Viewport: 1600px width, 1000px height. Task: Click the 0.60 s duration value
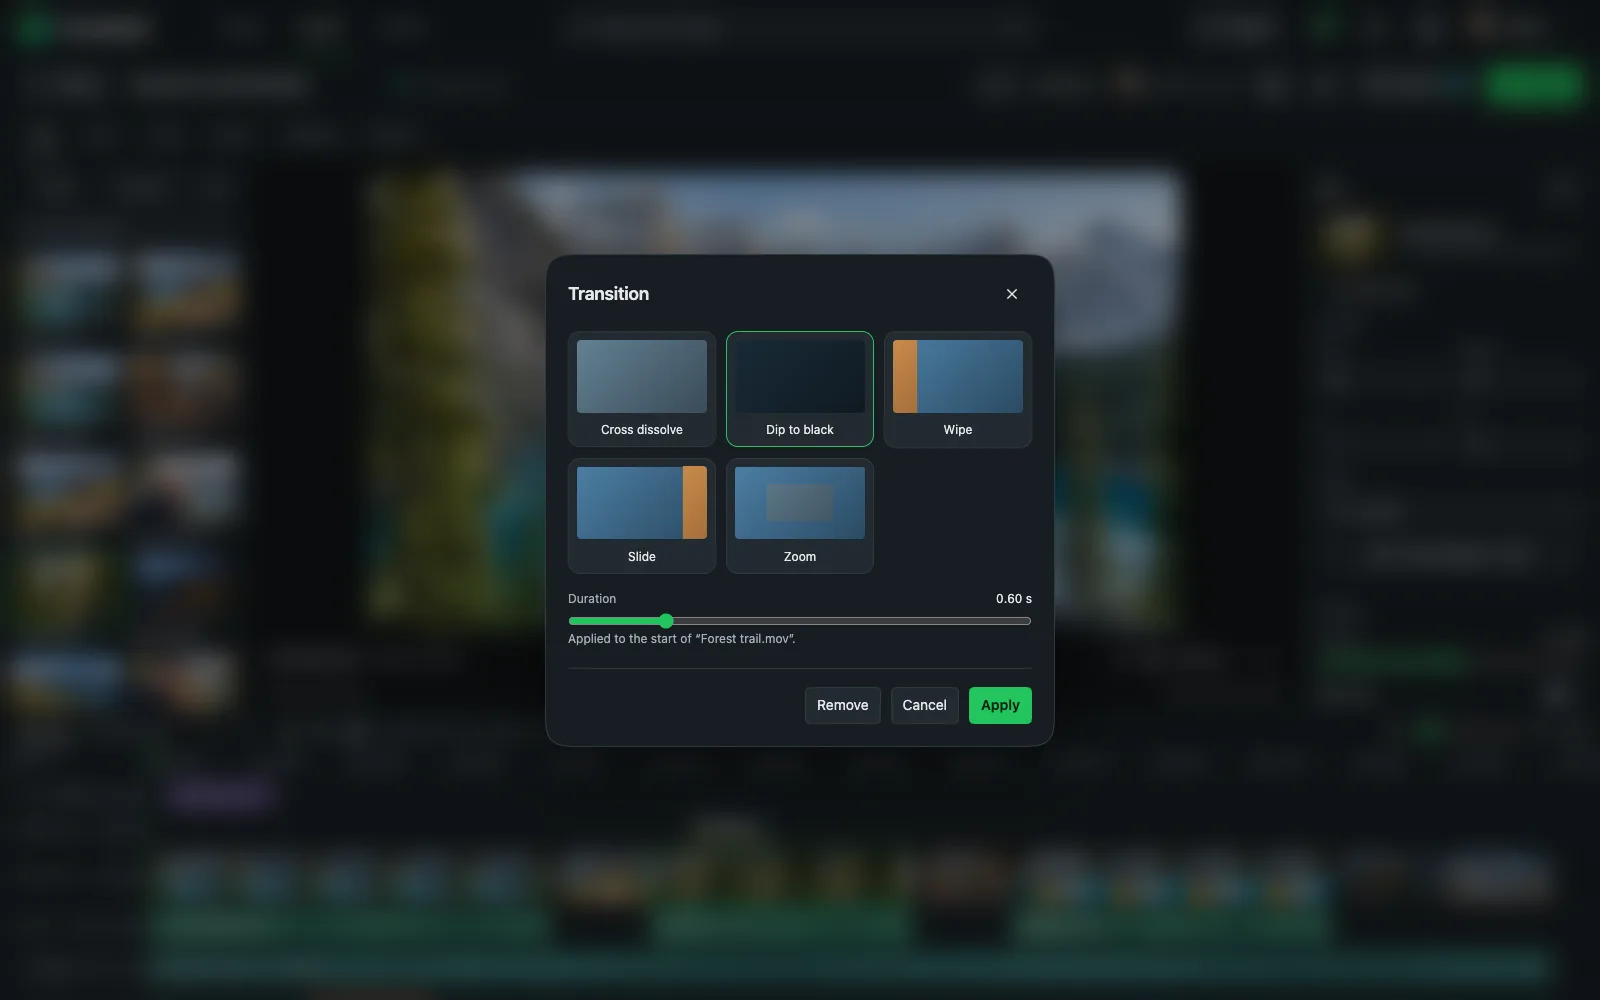pyautogui.click(x=1013, y=599)
